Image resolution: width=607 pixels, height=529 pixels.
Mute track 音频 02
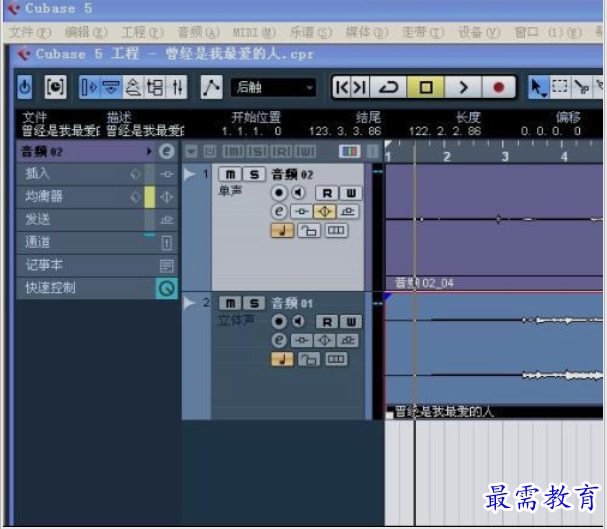pyautogui.click(x=230, y=175)
